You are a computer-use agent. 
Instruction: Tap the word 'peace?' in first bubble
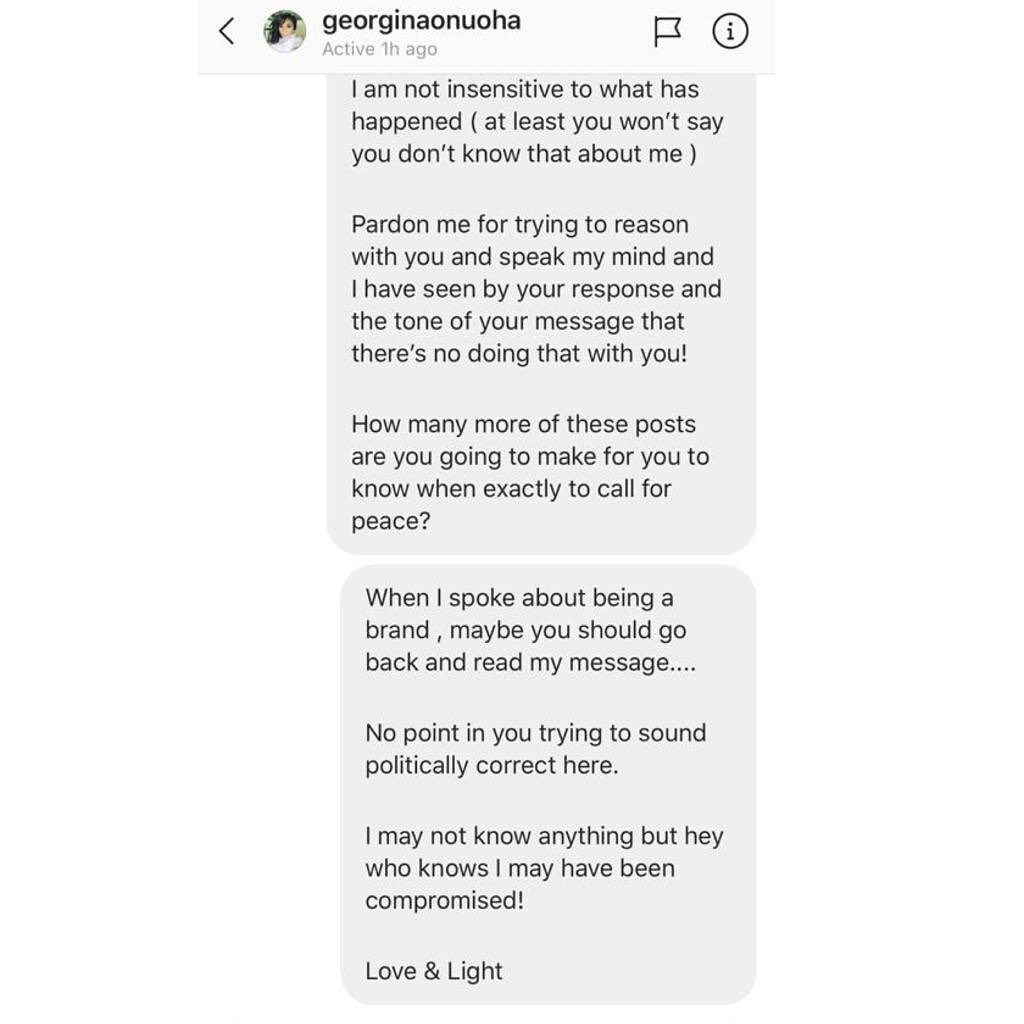tap(391, 521)
